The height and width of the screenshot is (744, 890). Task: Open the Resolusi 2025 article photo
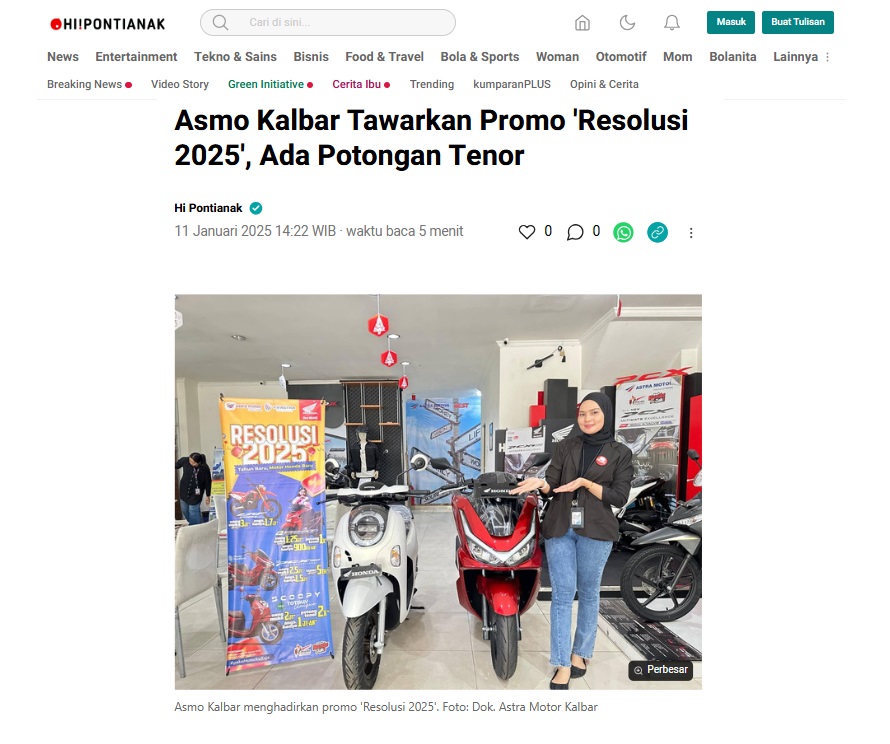click(438, 491)
